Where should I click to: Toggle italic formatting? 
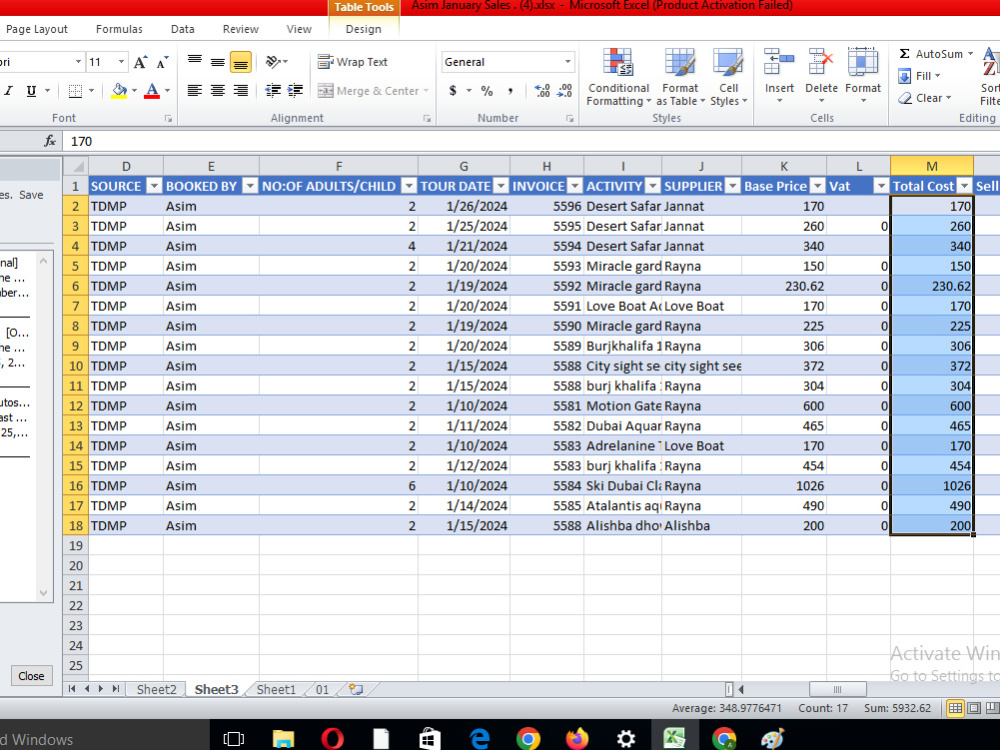coord(9,91)
